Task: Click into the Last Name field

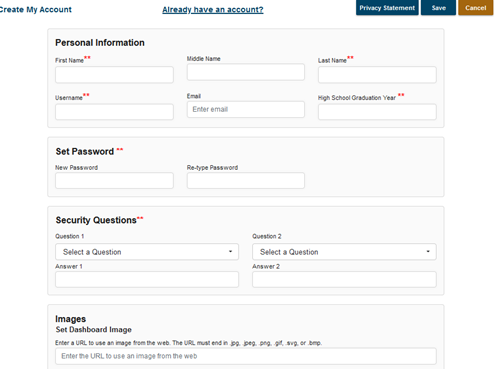Action: coord(377,75)
